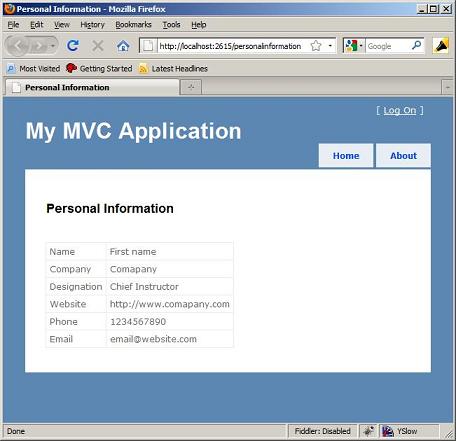
Task: Click the Fiddler: Disabled status panel
Action: [322, 431]
